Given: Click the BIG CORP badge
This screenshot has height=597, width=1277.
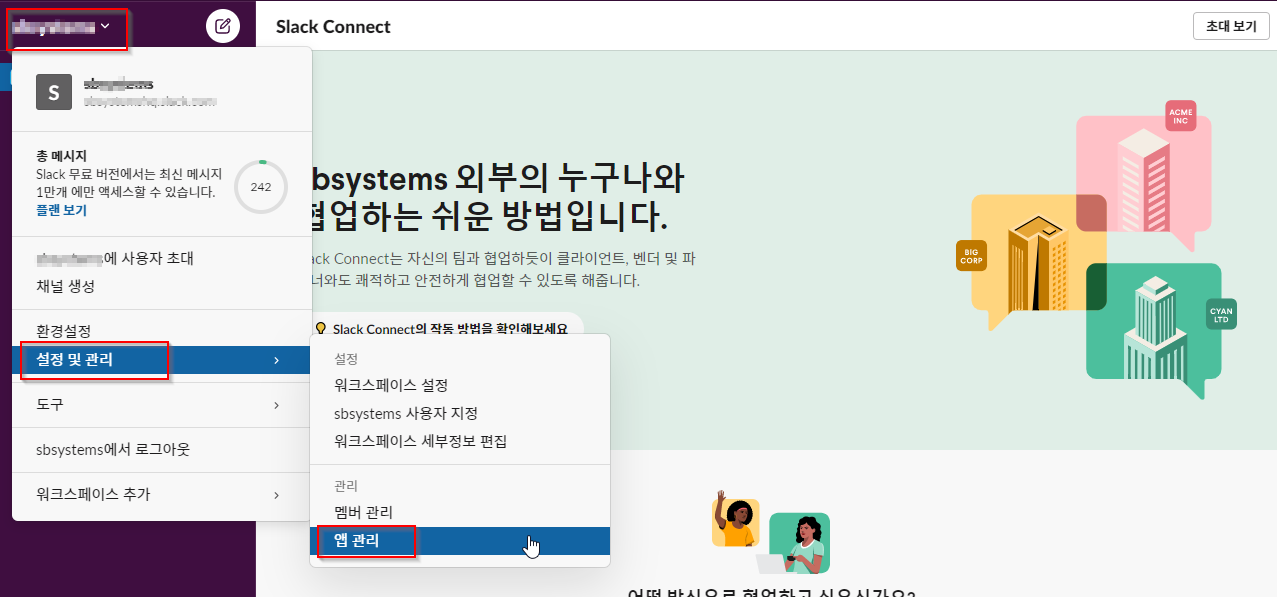Looking at the screenshot, I should click(971, 255).
